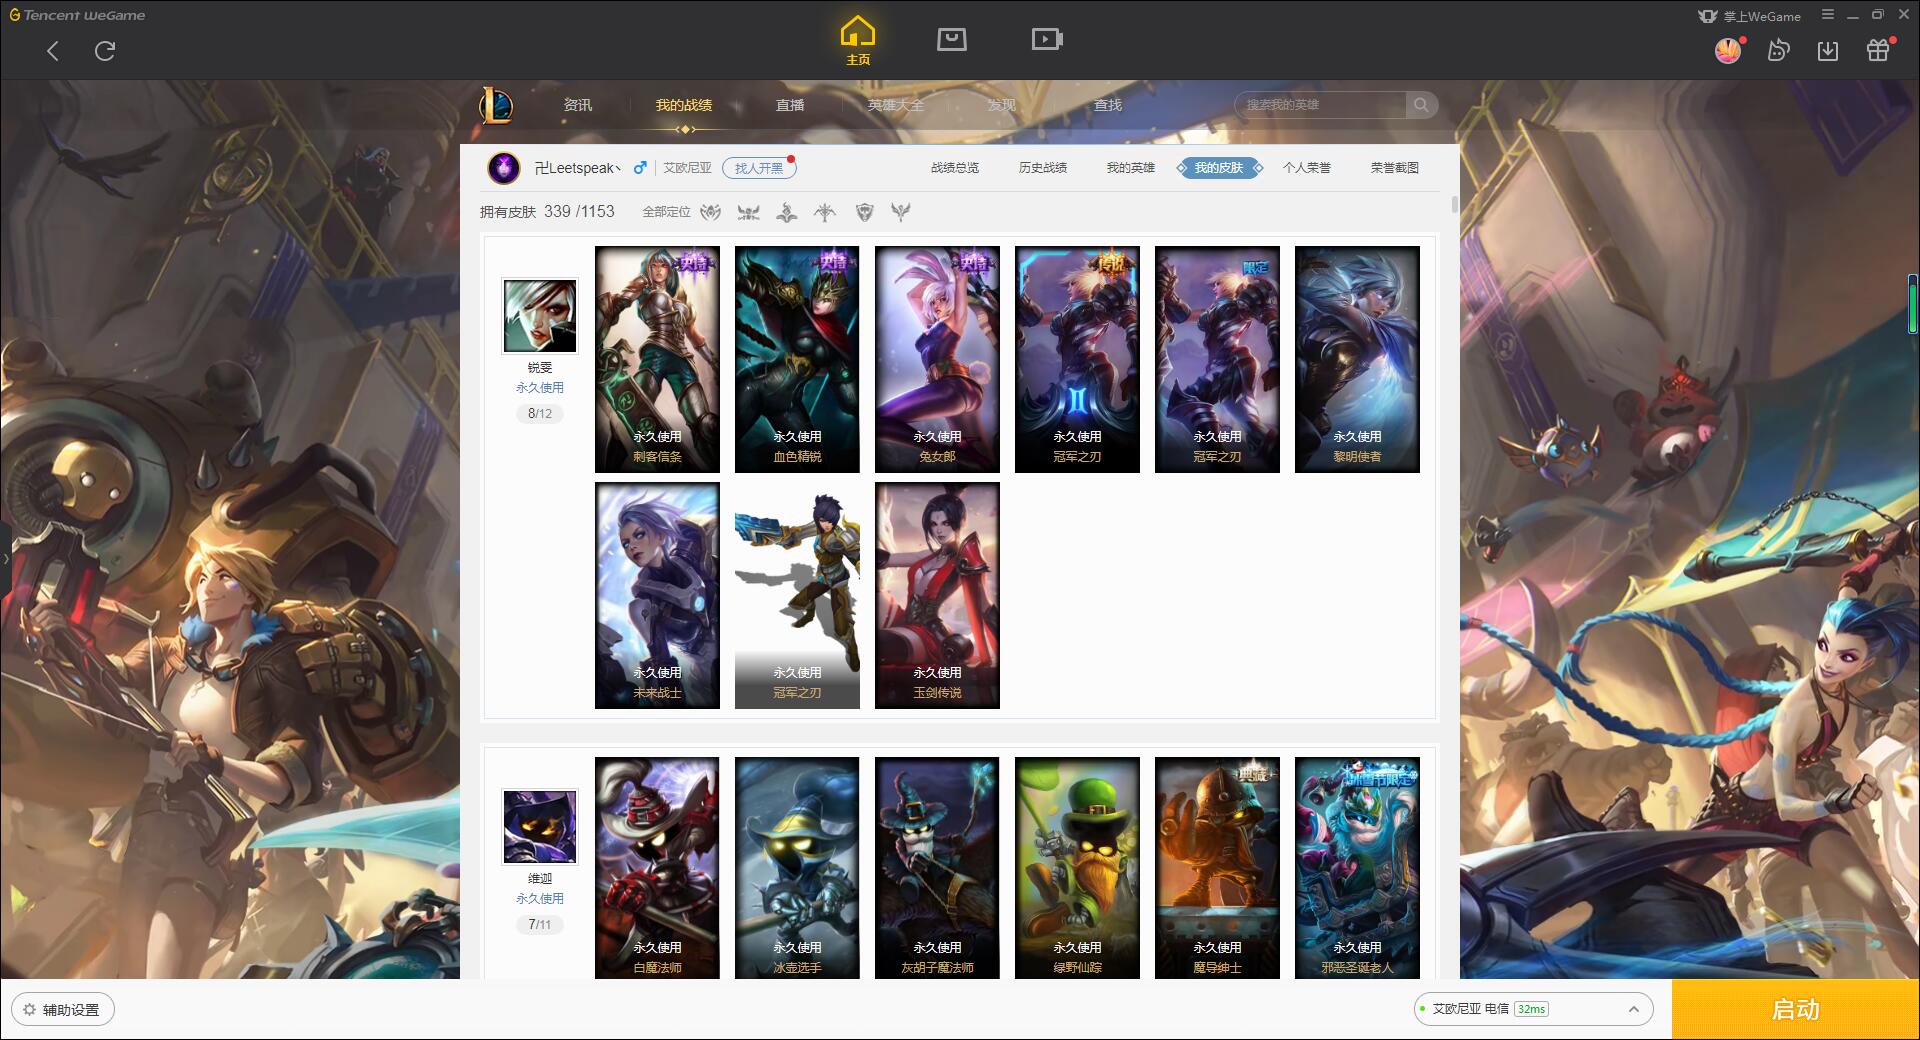This screenshot has height=1040, width=1920.
Task: Open the gift box icon
Action: 1878,50
